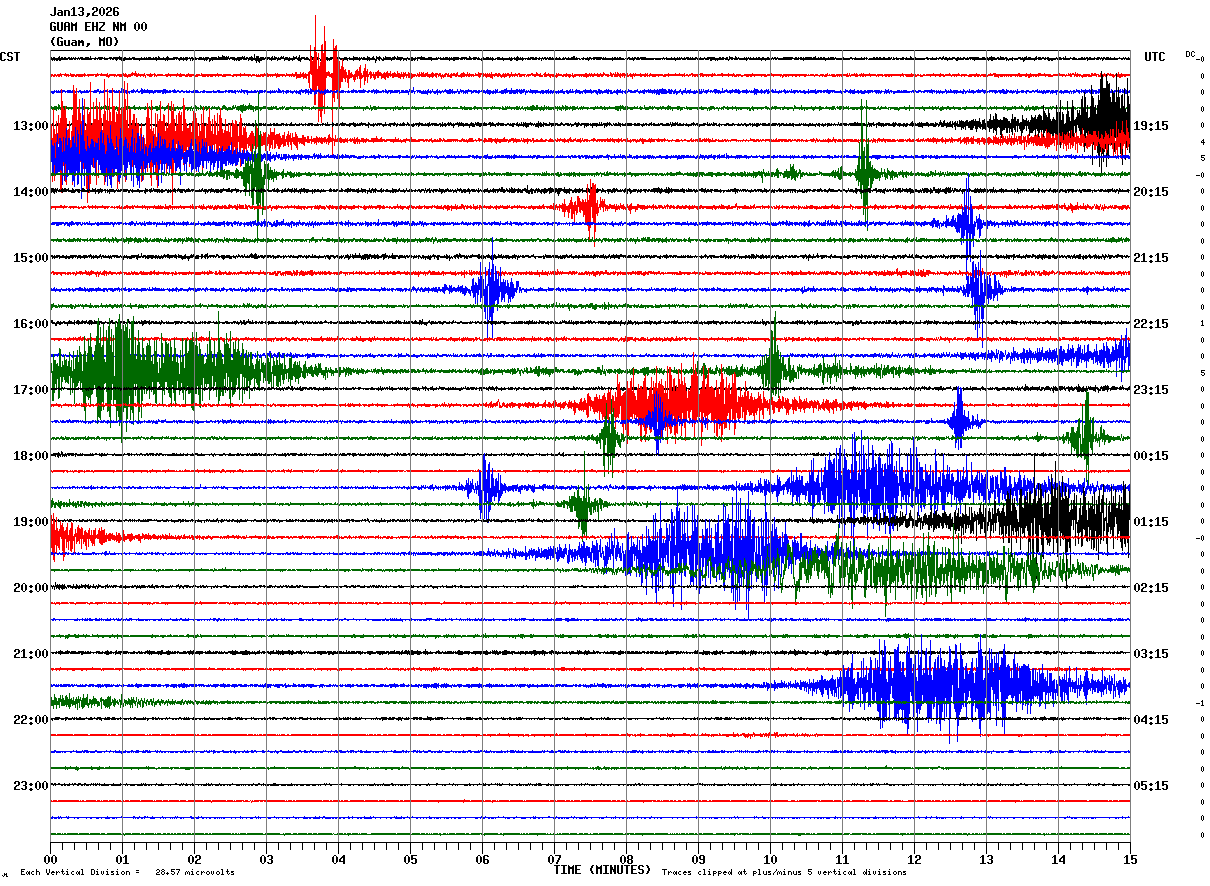This screenshot has width=1210, height=886.
Task: Click the 23:00 CST time marker
Action: [30, 786]
